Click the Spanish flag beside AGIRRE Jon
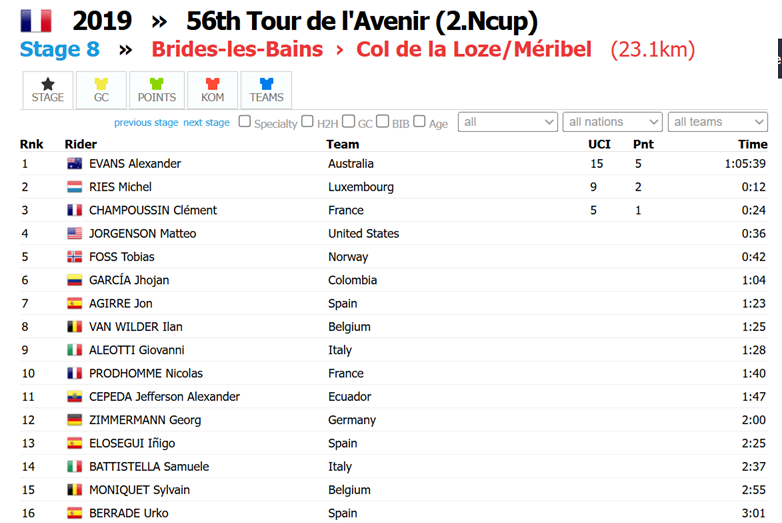Viewport: 782px width, 523px height. click(74, 304)
